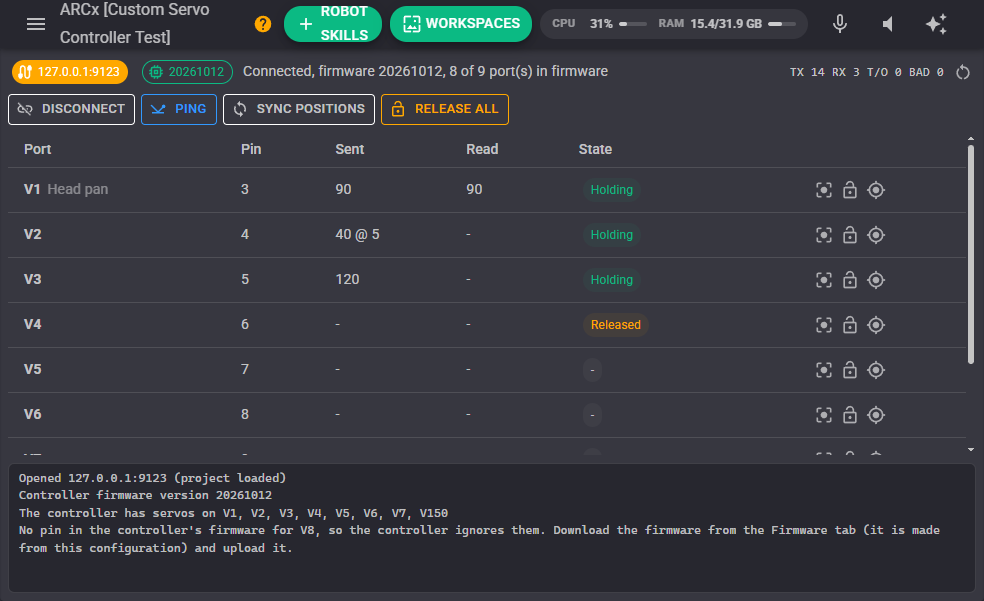The height and width of the screenshot is (601, 984).
Task: Toggle the lock icon for V3
Action: pyautogui.click(x=850, y=280)
